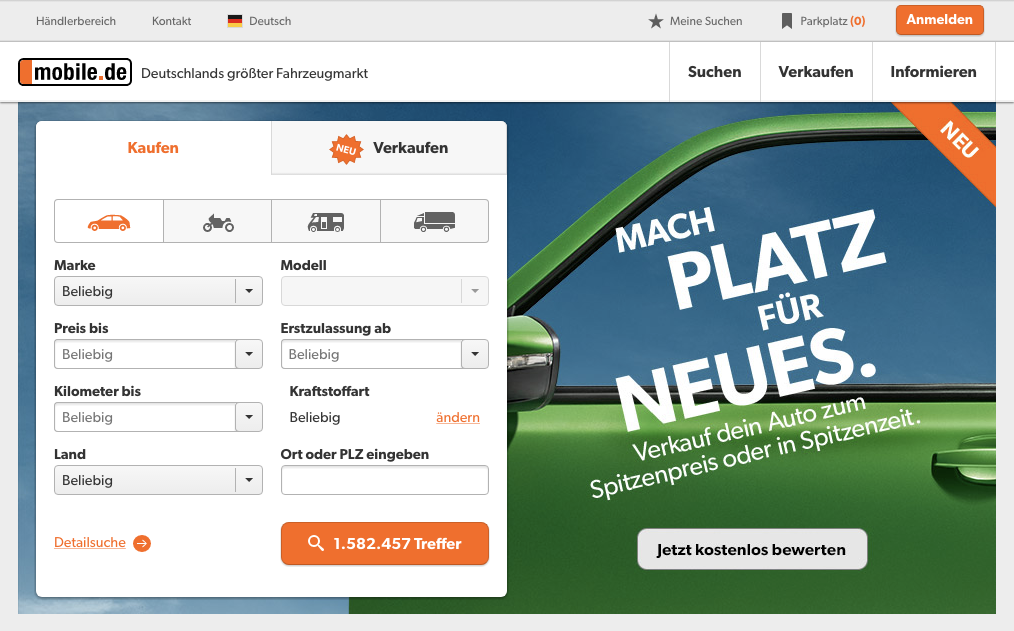Open the Suchen menu
The height and width of the screenshot is (631, 1014).
point(715,72)
